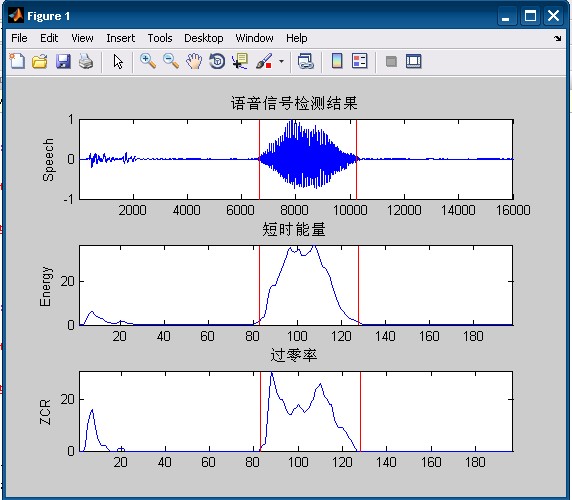The height and width of the screenshot is (500, 572).
Task: Show plot tools and dock figure
Action: pyautogui.click(x=414, y=61)
